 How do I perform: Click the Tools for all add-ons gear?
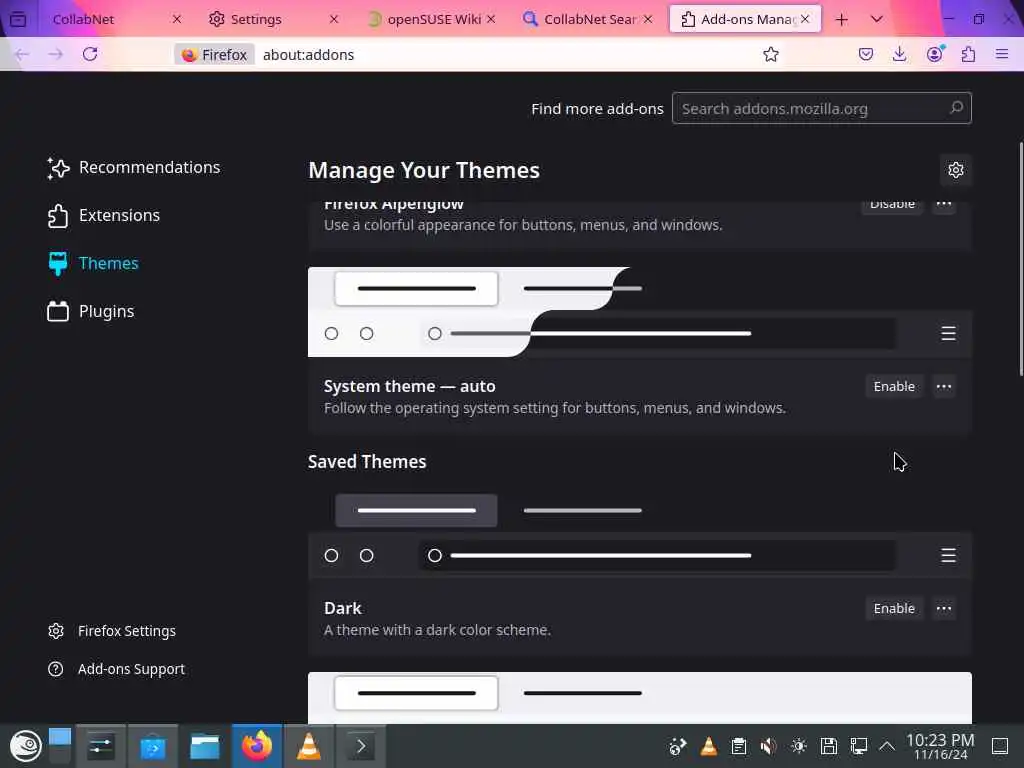tap(955, 170)
